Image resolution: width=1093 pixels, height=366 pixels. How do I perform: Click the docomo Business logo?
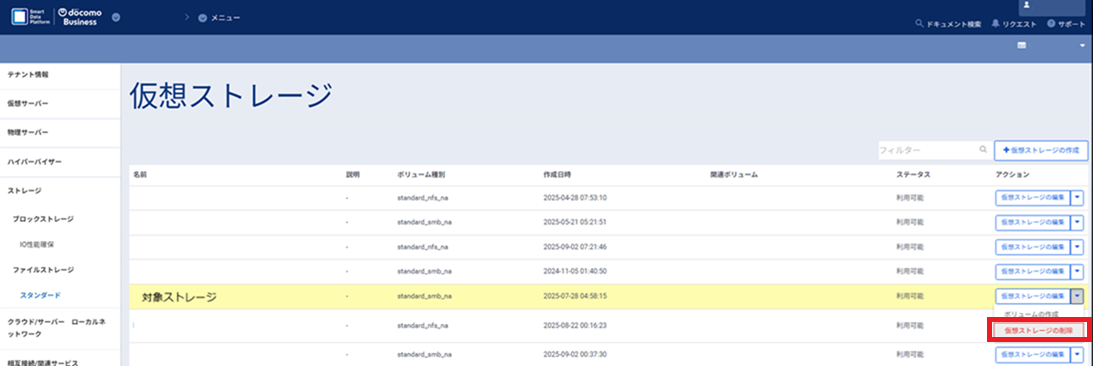point(80,17)
